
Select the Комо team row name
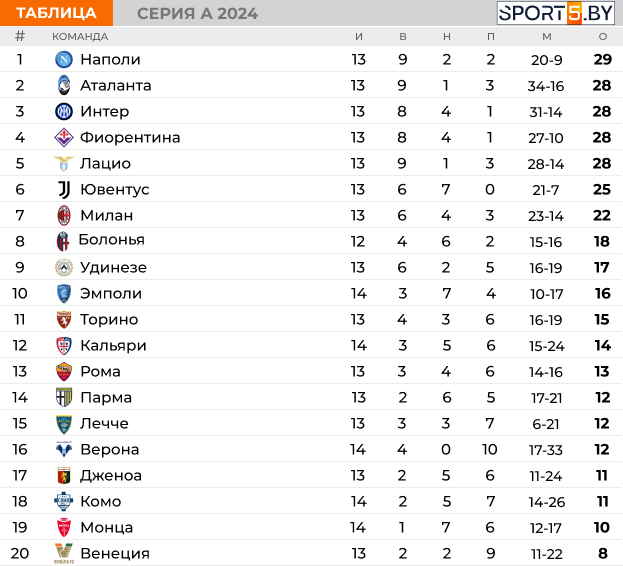[x=101, y=501]
